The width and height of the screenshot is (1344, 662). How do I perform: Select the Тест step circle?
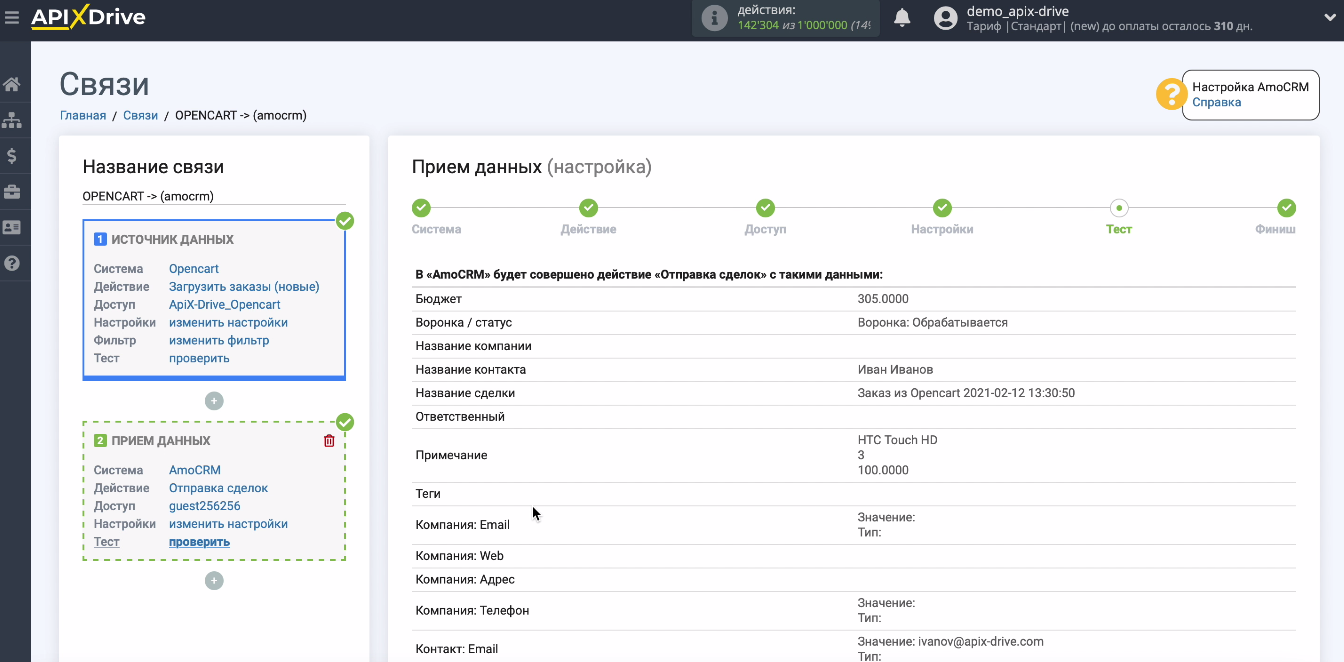(x=1119, y=208)
